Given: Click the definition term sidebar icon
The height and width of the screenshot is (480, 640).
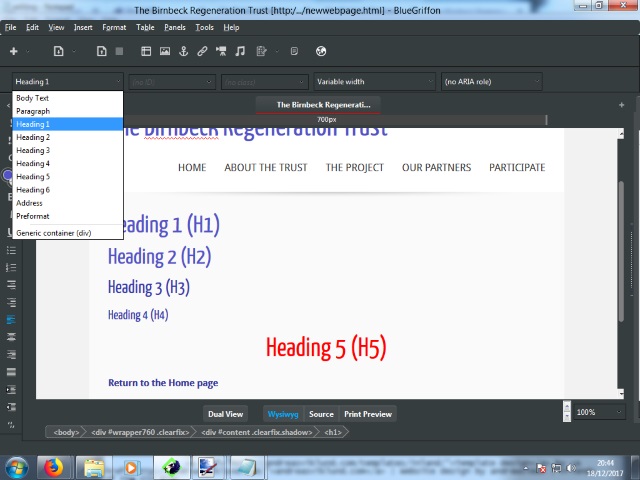Looking at the screenshot, I should pos(11,284).
